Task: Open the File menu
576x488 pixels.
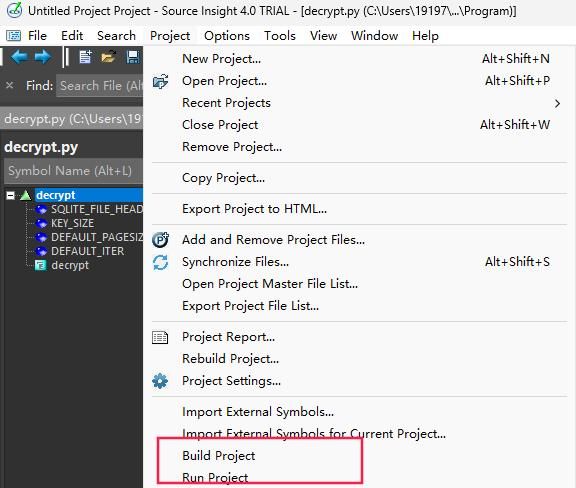Action: click(37, 36)
